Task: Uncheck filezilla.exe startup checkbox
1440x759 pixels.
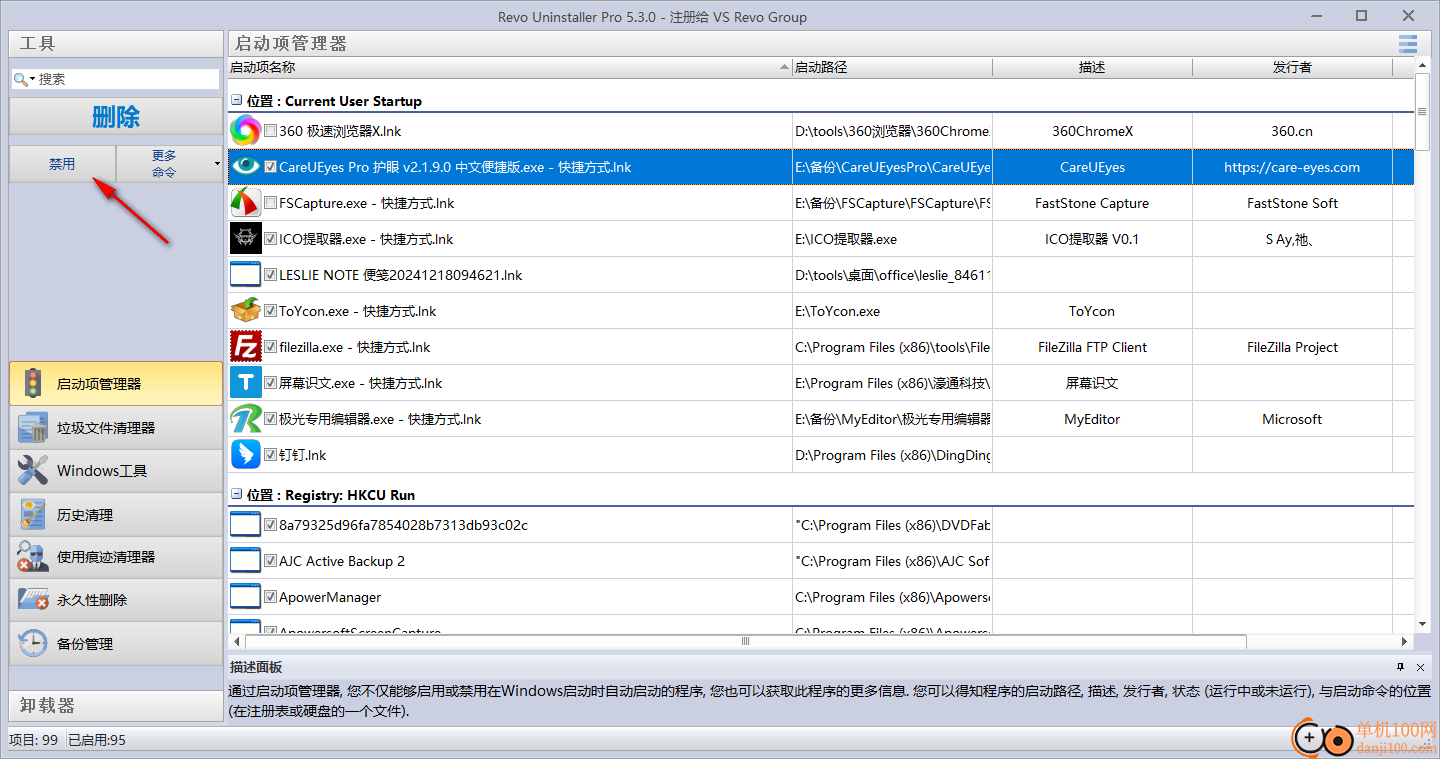Action: coord(270,347)
